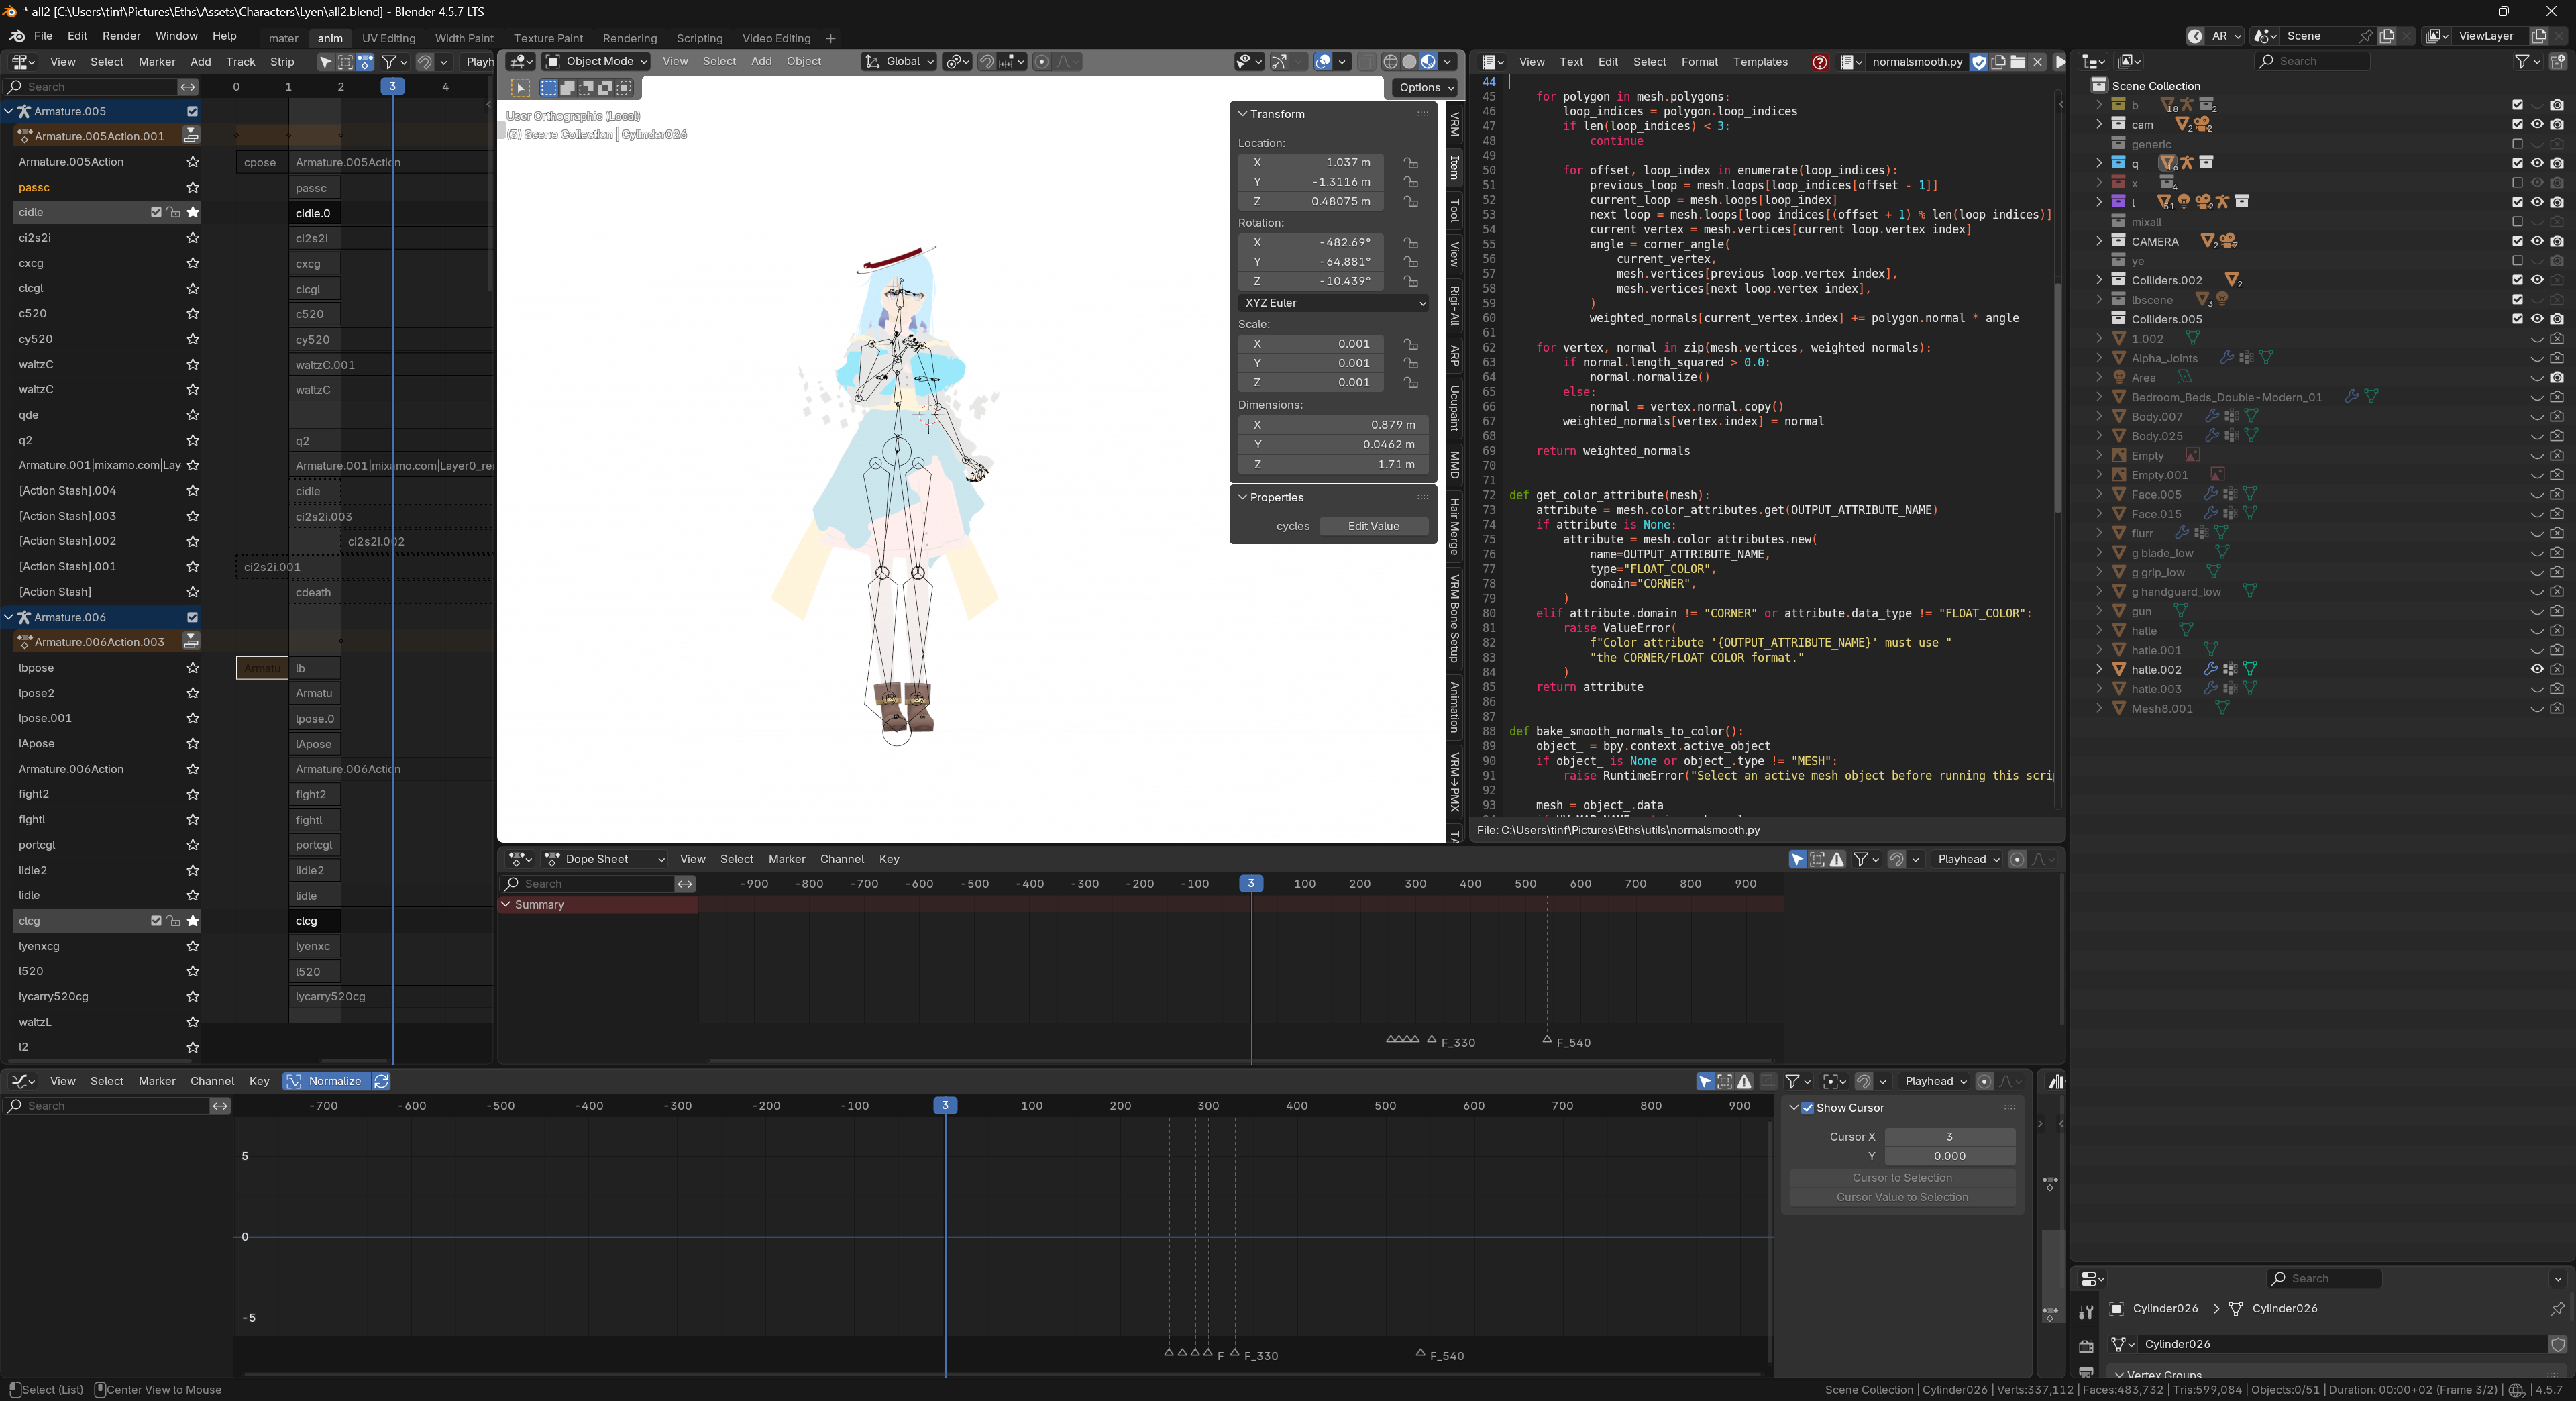Toggle X-ray icon in the viewport header
The image size is (2576, 1401).
1366,62
